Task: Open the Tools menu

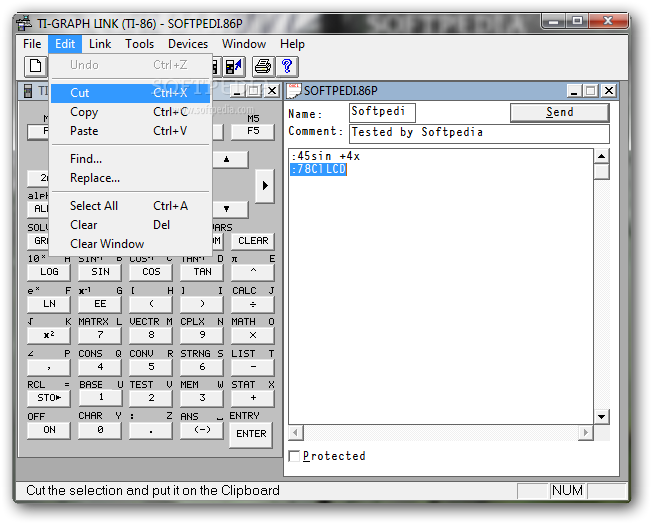Action: tap(140, 44)
